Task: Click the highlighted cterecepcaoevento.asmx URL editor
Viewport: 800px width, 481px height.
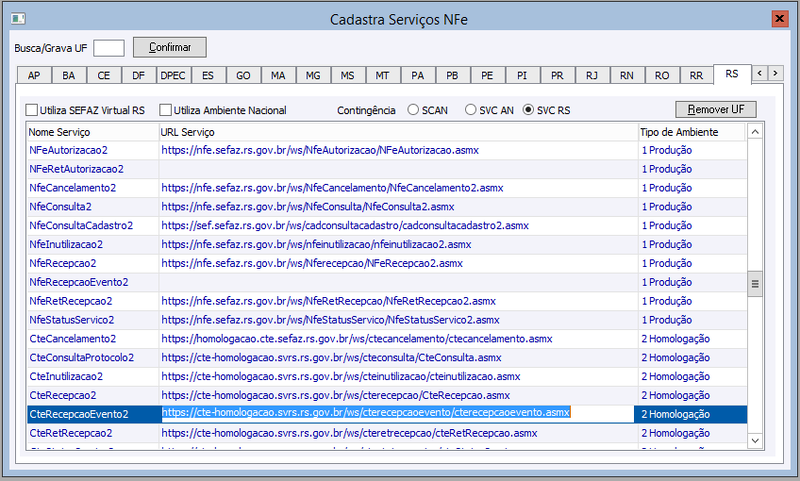Action: pyautogui.click(x=397, y=414)
